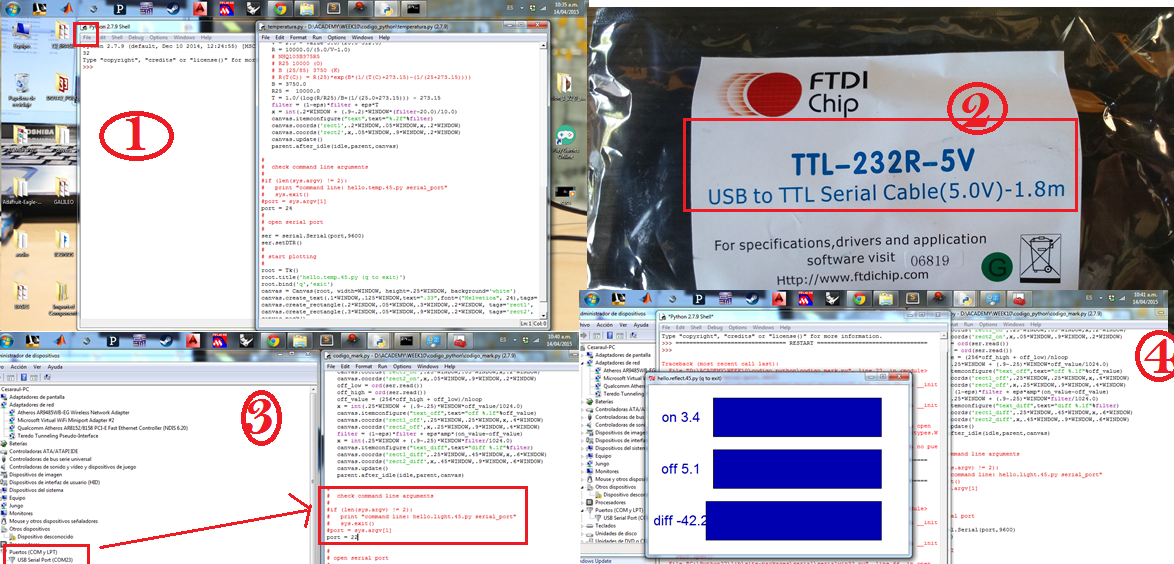
Task: Open the GALILEO desktop icon
Action: tap(62, 187)
